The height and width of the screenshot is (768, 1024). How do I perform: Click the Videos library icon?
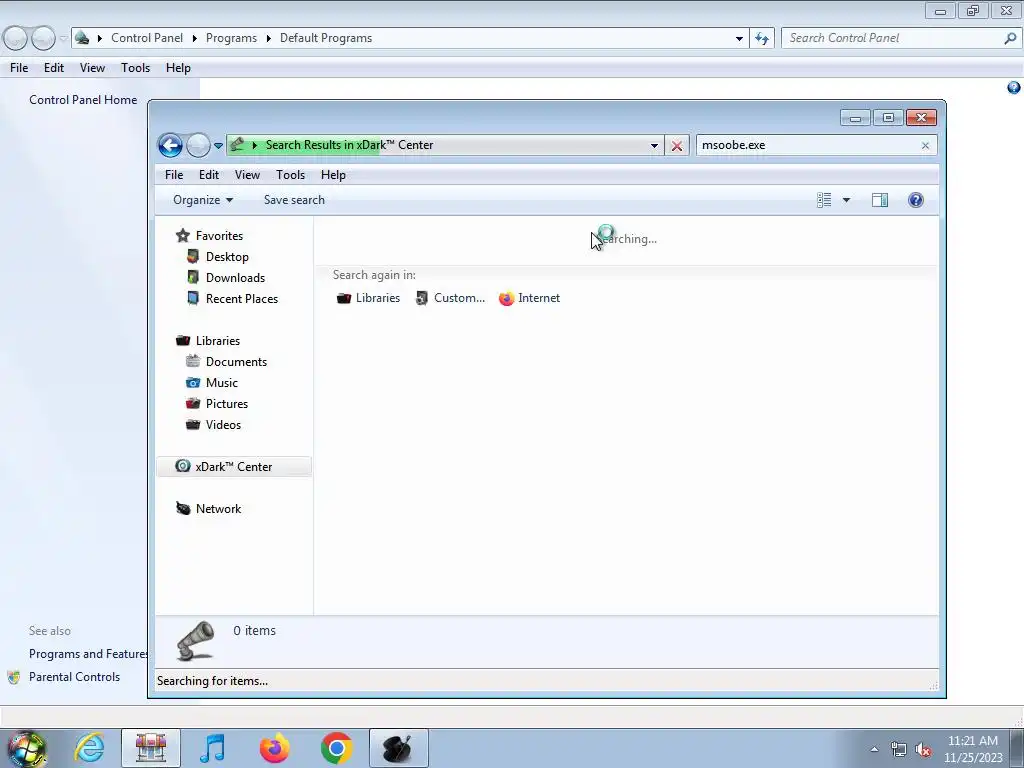pos(193,424)
